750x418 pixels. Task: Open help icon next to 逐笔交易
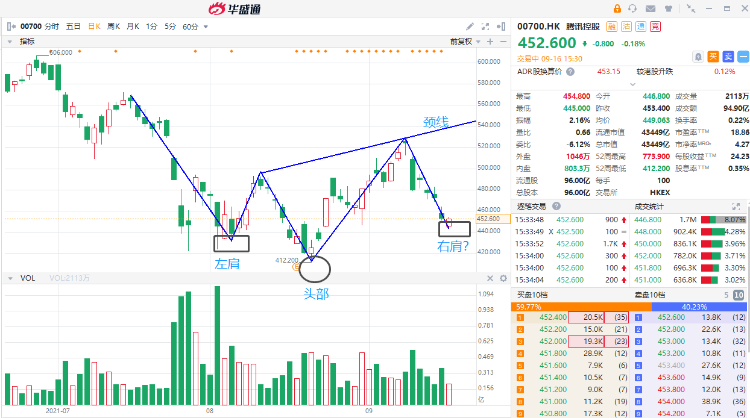point(556,206)
